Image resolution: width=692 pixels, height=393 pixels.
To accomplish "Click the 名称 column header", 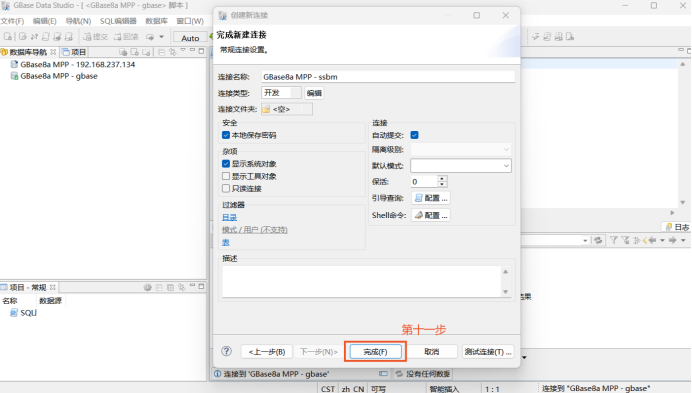I will 10,301.
